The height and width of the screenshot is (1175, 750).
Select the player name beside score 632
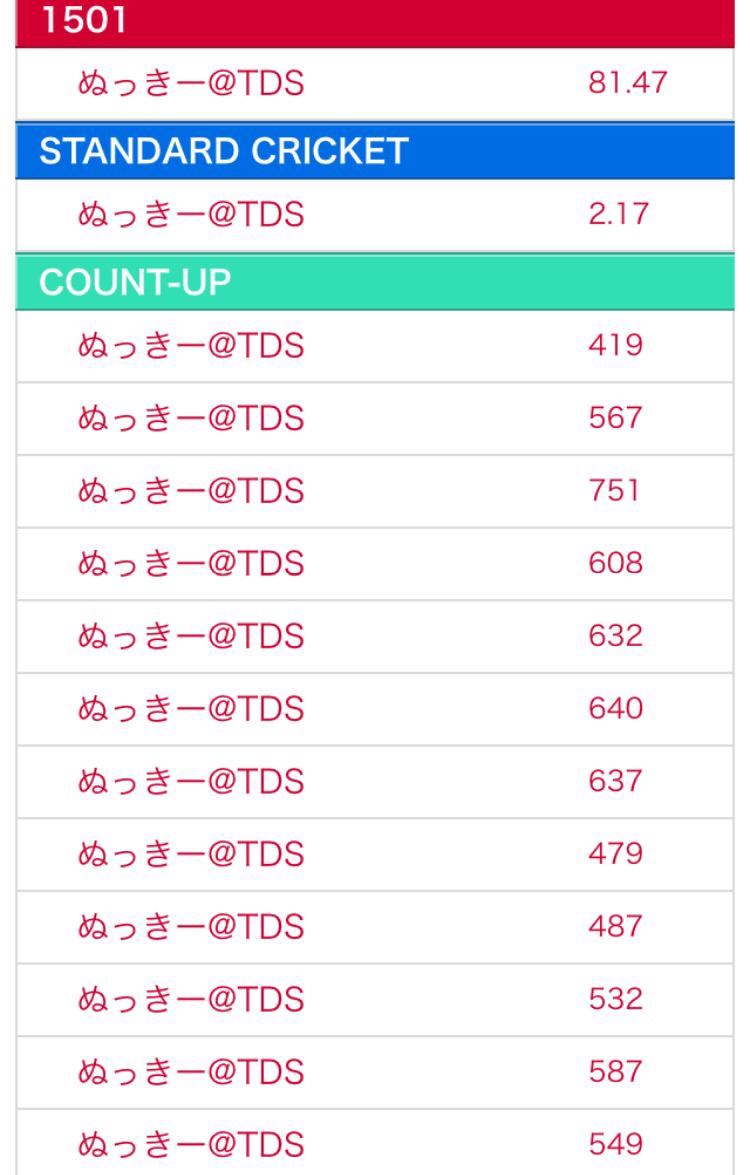pyautogui.click(x=190, y=637)
